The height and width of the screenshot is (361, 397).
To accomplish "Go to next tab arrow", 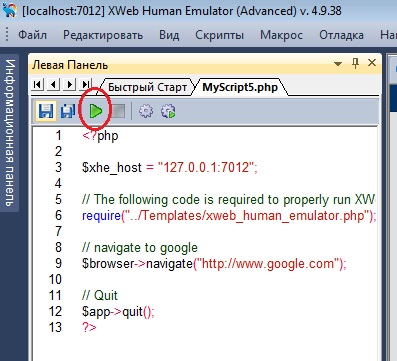I will 70,85.
